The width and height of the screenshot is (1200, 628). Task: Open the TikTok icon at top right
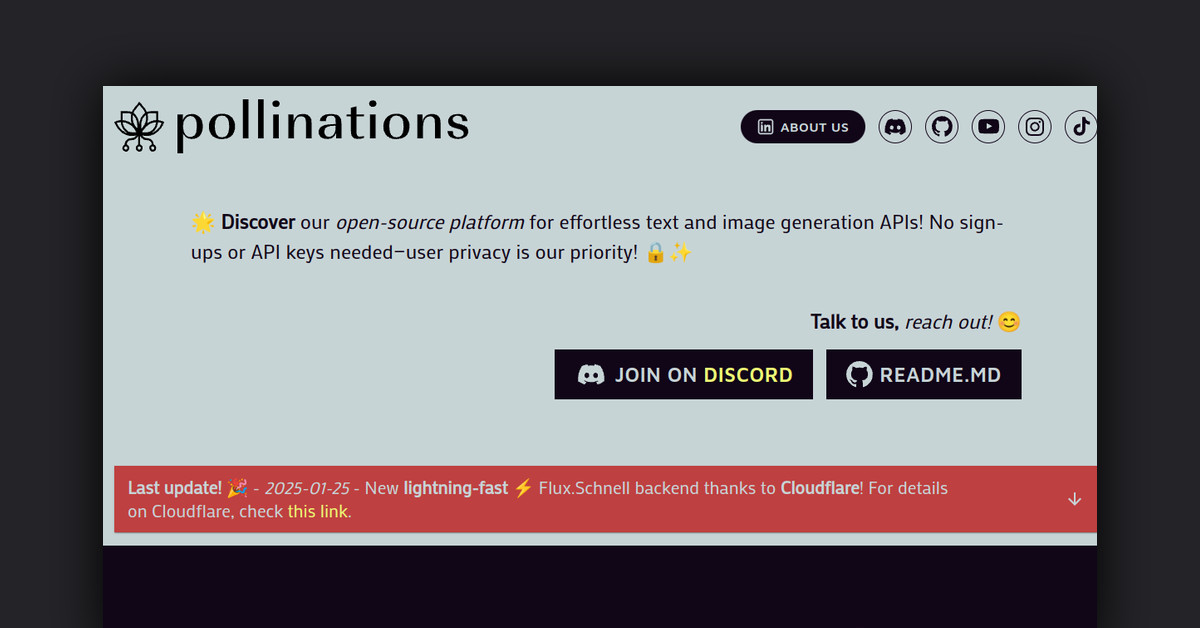pyautogui.click(x=1080, y=127)
